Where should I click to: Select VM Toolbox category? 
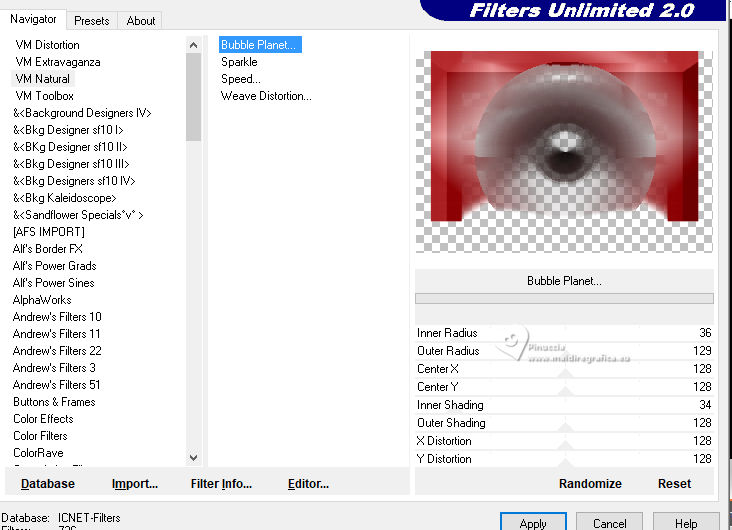pyautogui.click(x=44, y=96)
